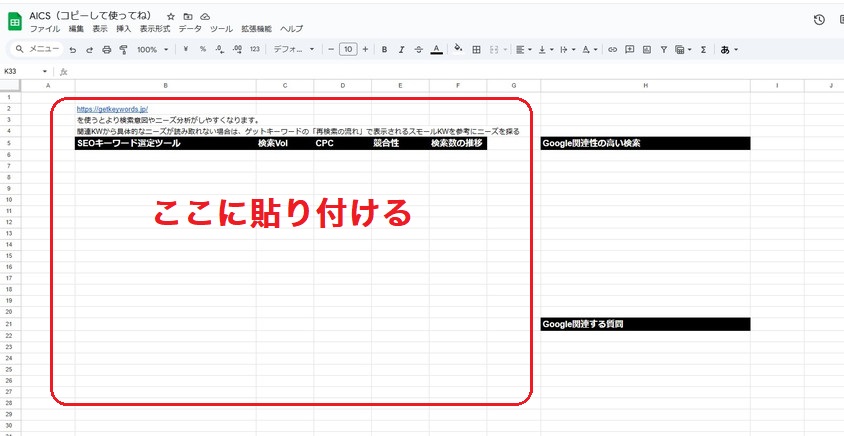Open version history clock icon
This screenshot has height=436, width=844.
(819, 19)
